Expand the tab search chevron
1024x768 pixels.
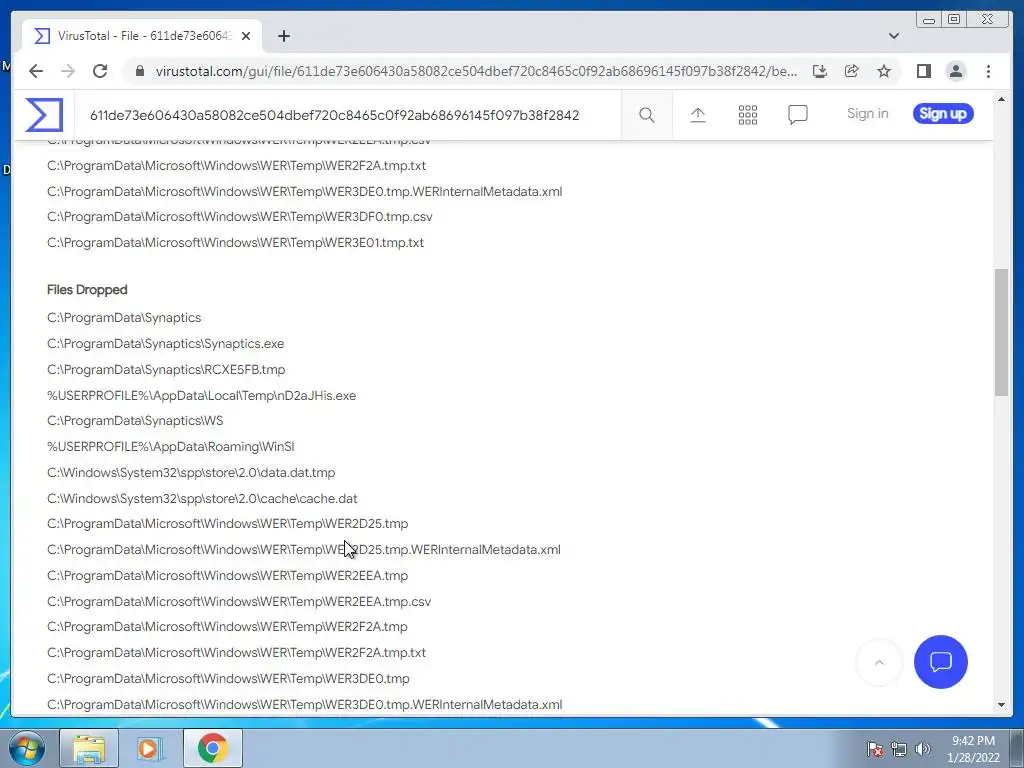pos(893,36)
